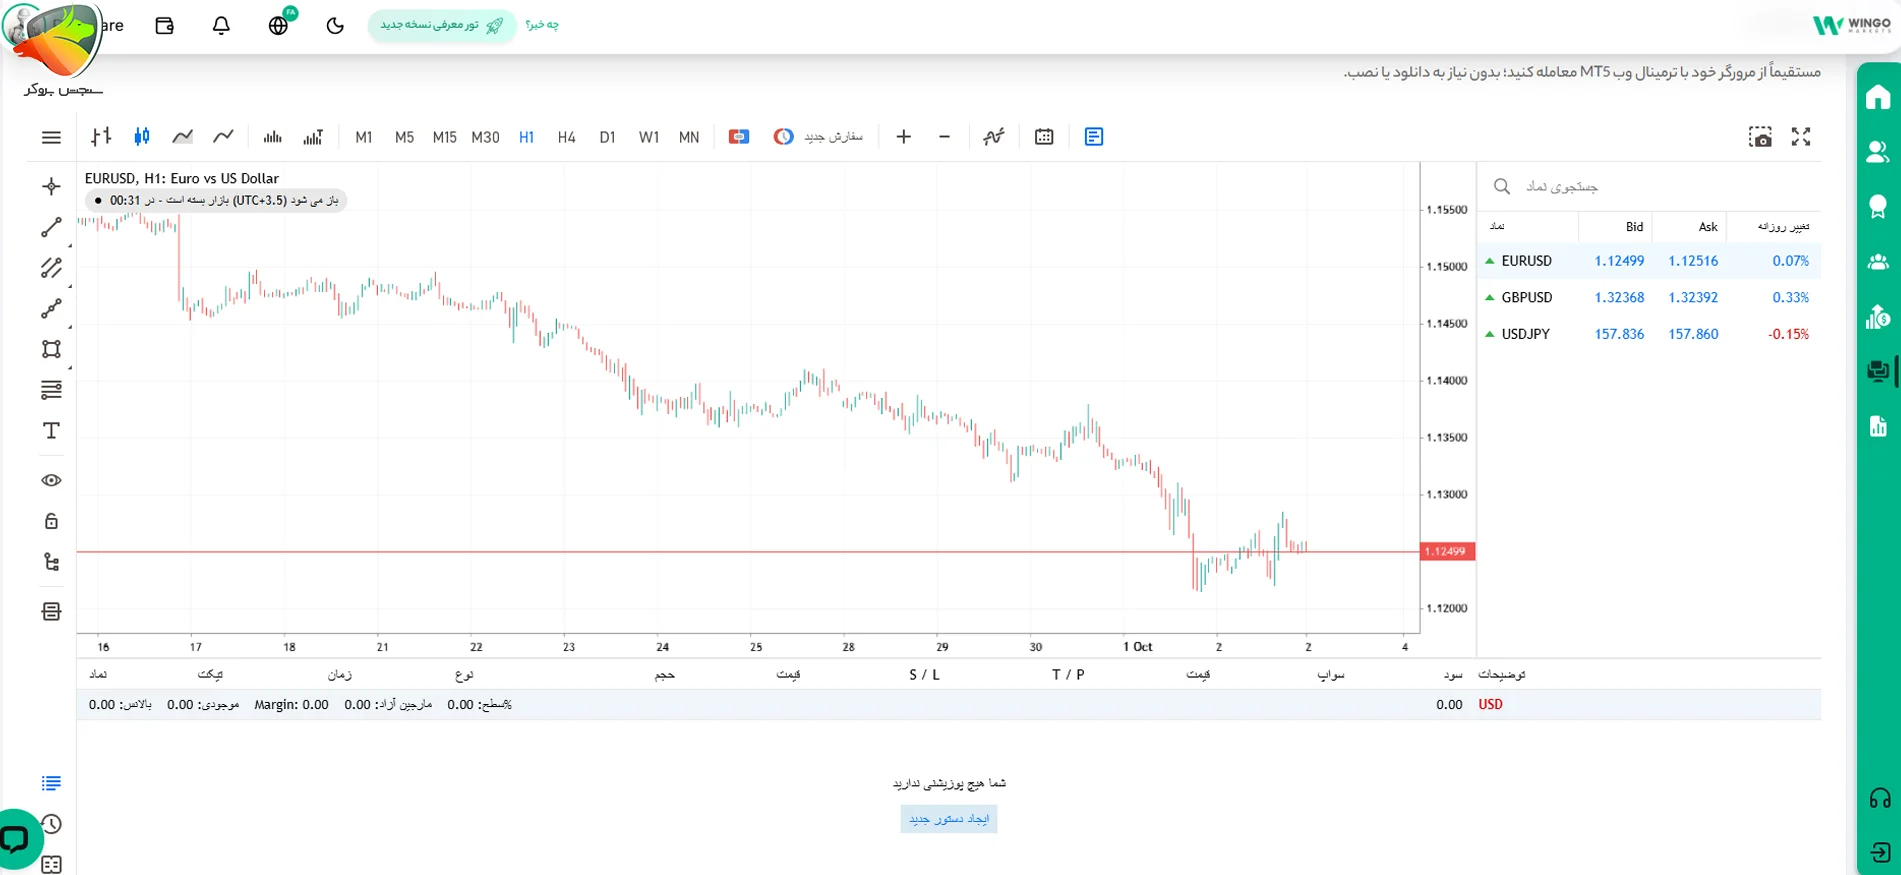Toggle object visibility eye icon
The height and width of the screenshot is (875, 1901).
tap(51, 481)
